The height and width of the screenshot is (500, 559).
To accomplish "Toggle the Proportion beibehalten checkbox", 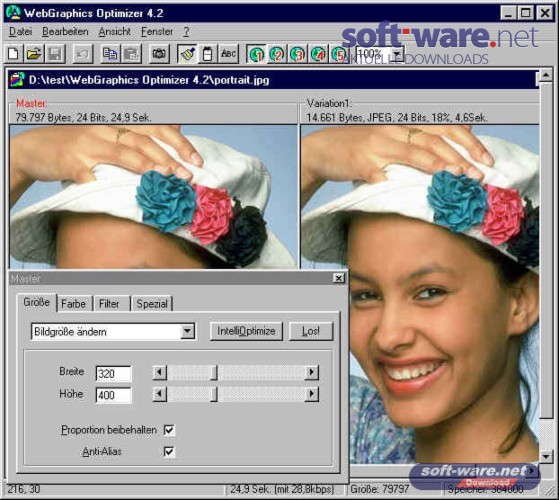I will click(x=169, y=430).
